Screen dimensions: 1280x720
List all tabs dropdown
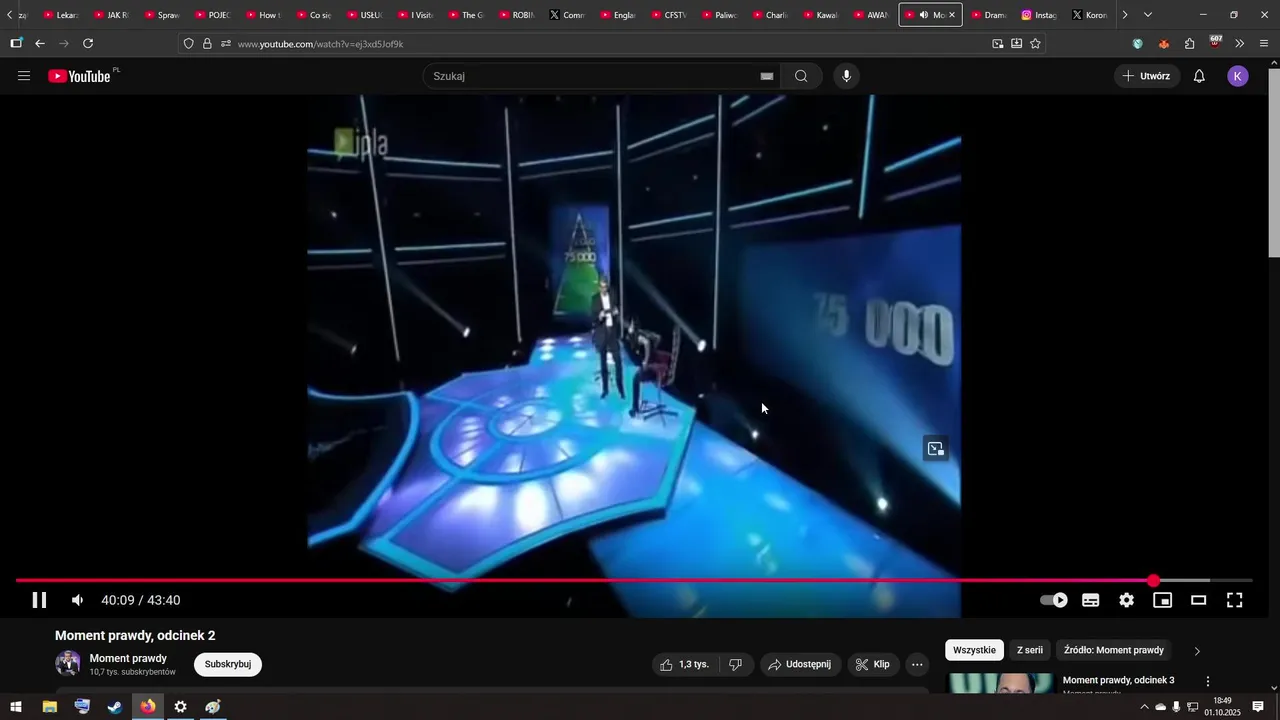coord(1147,15)
